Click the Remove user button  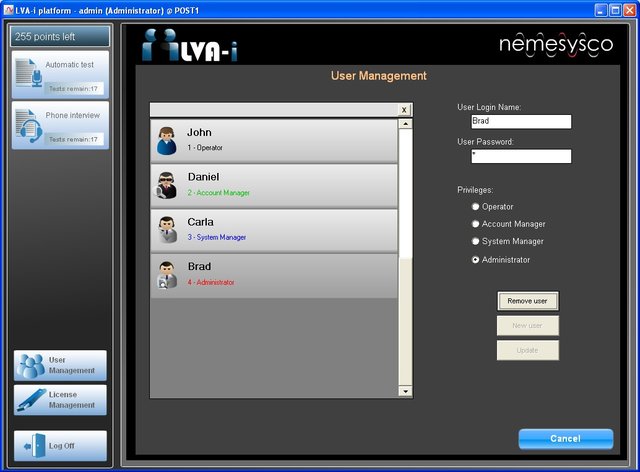coord(527,301)
